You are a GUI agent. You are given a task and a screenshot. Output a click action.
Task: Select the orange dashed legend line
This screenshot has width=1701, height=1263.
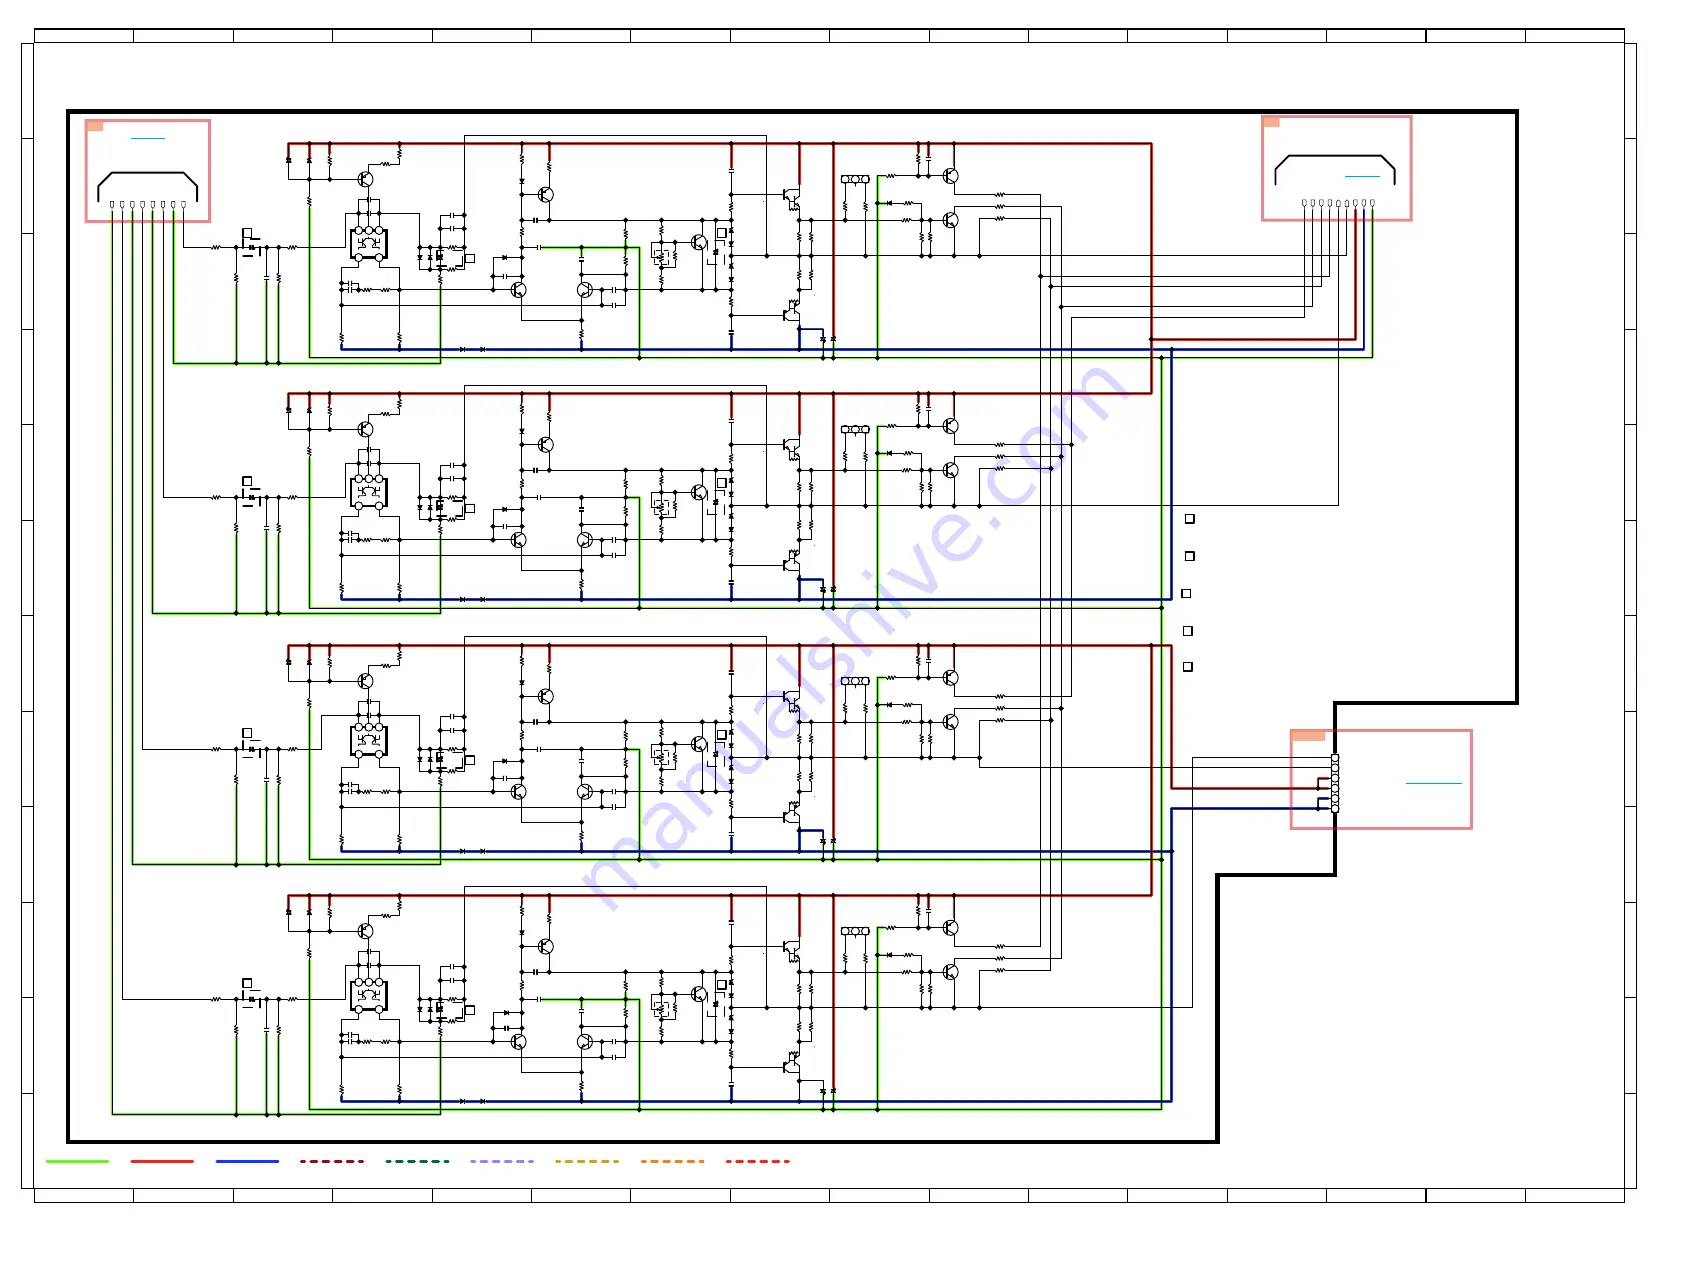point(672,1161)
